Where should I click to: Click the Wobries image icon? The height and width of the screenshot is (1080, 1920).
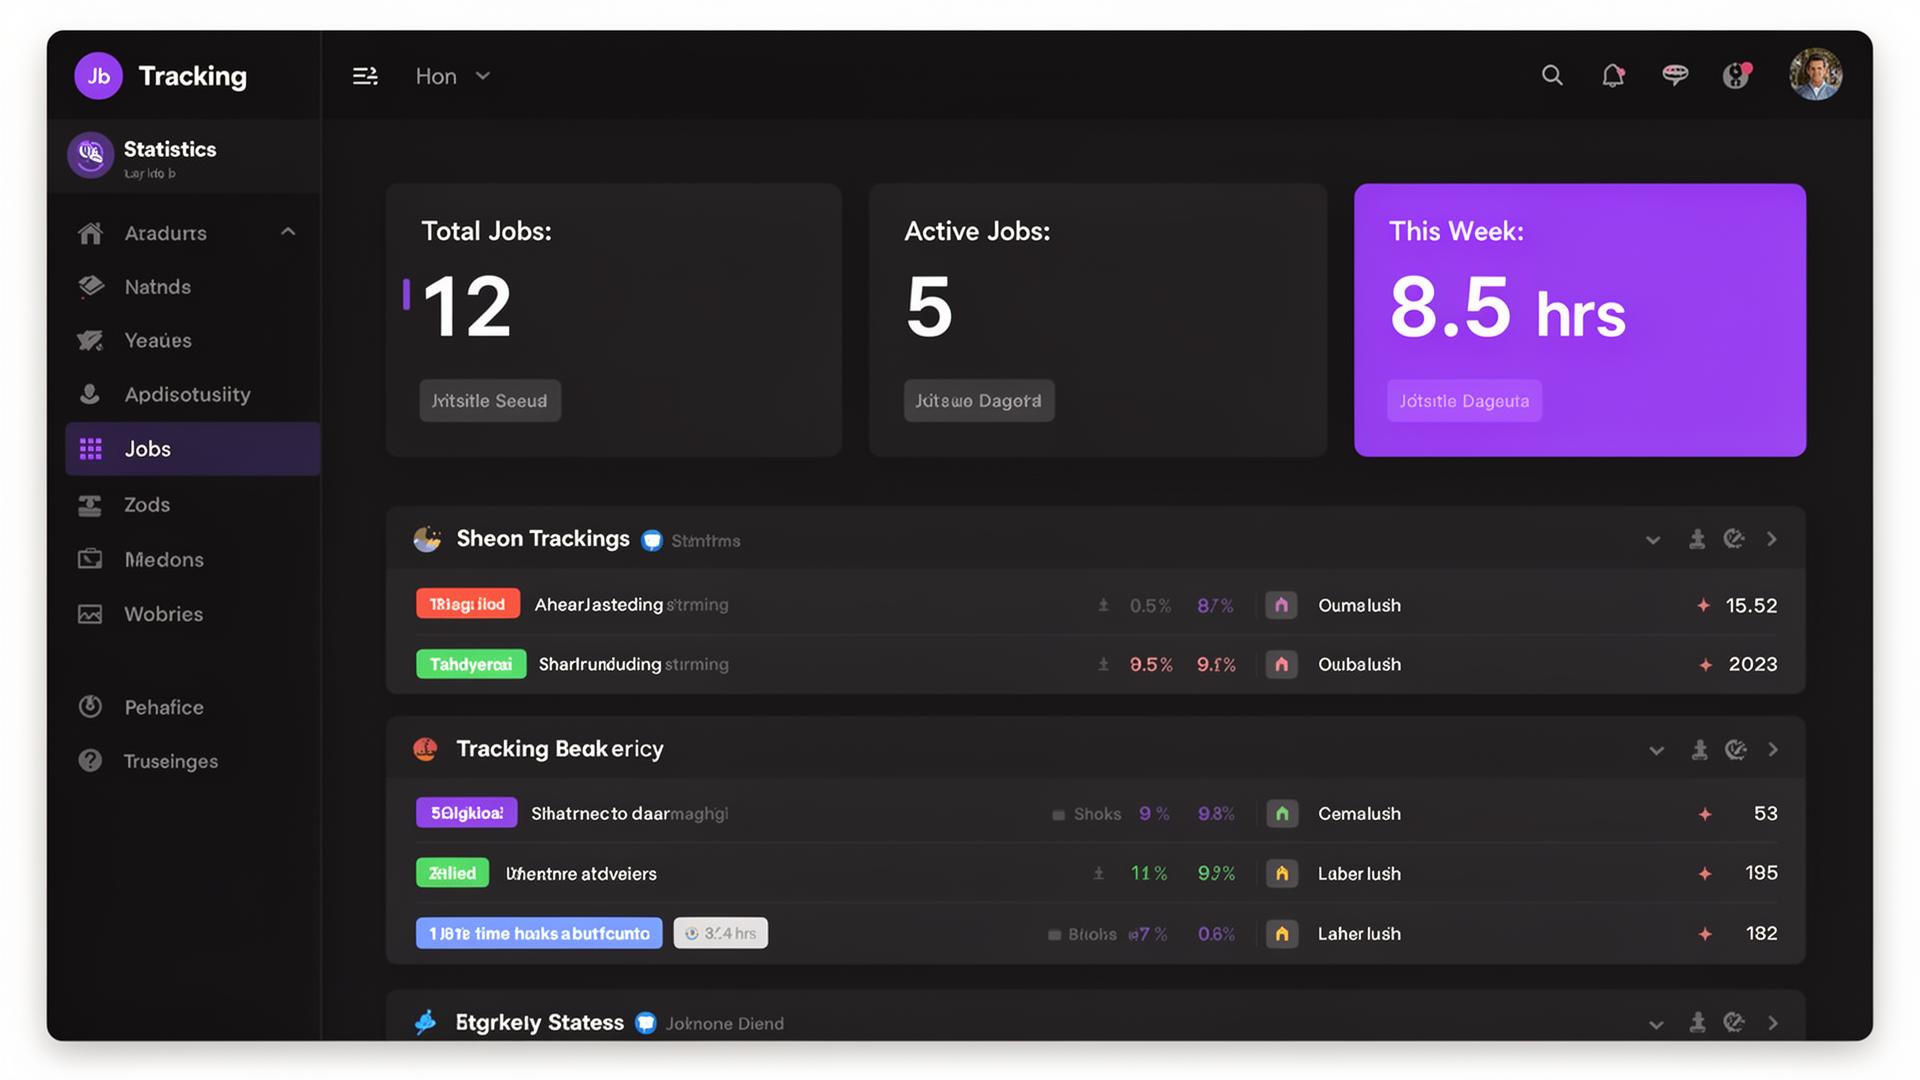(x=90, y=614)
